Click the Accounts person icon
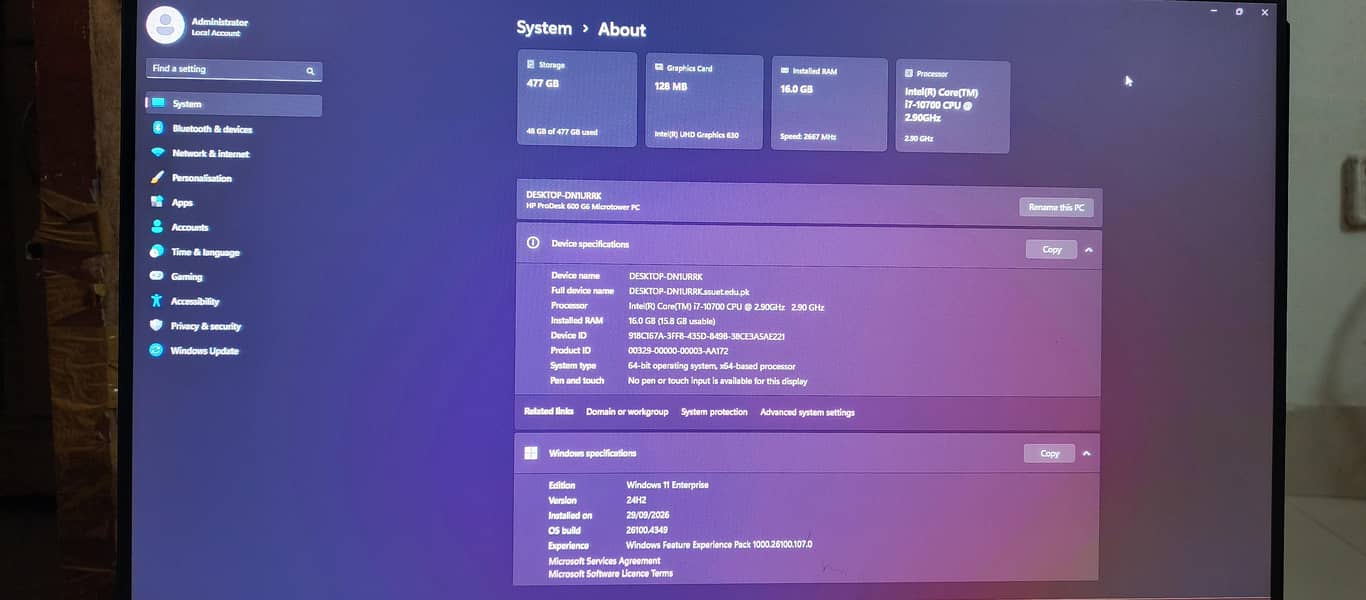1366x600 pixels. (157, 227)
